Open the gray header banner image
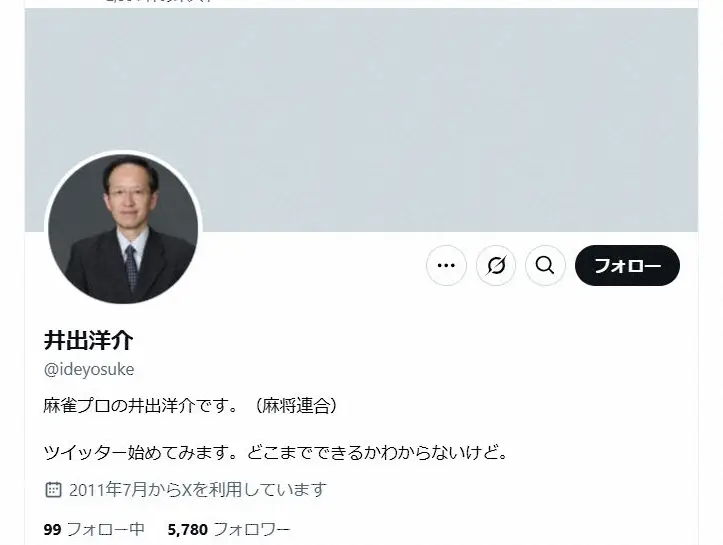Image resolution: width=723 pixels, height=545 pixels. coord(362,120)
